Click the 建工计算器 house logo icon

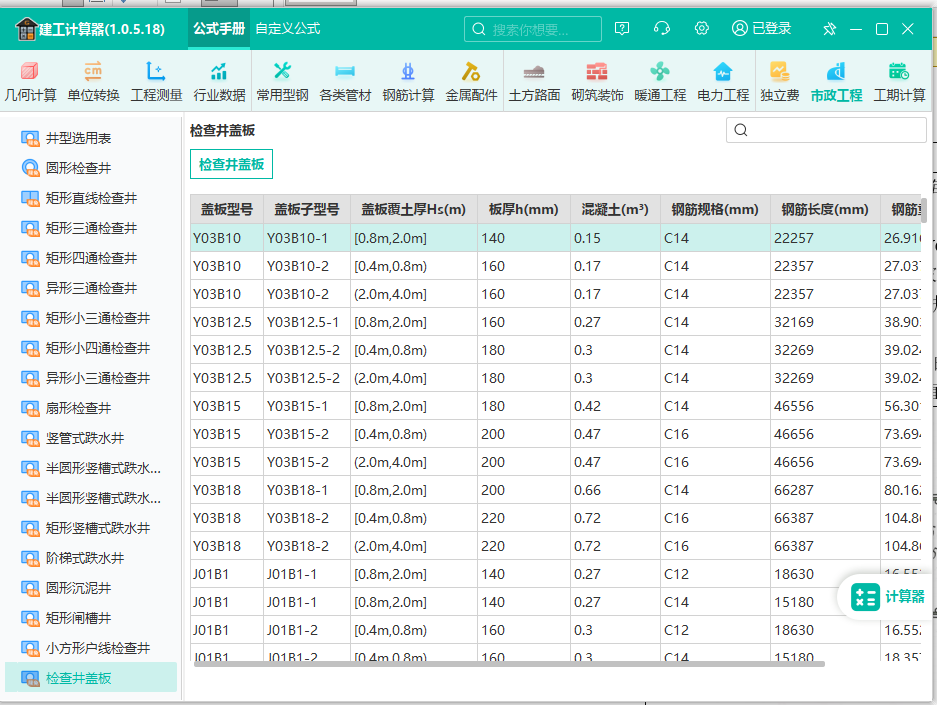tap(26, 29)
